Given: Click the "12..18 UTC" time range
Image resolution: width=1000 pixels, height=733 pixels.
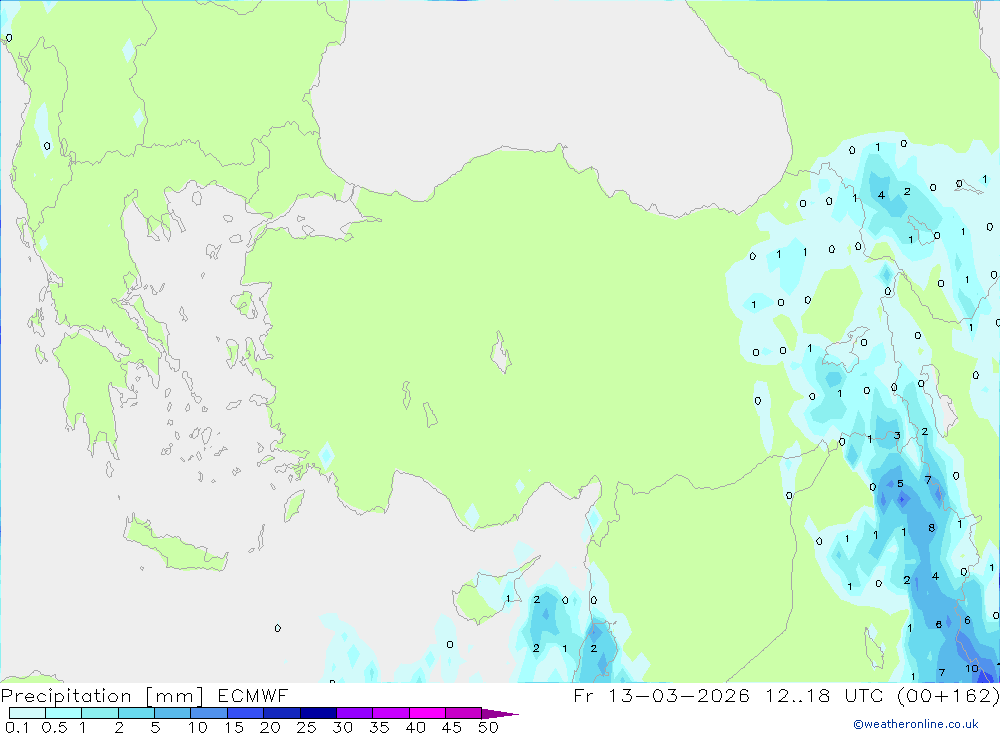Looking at the screenshot, I should pos(825,695).
